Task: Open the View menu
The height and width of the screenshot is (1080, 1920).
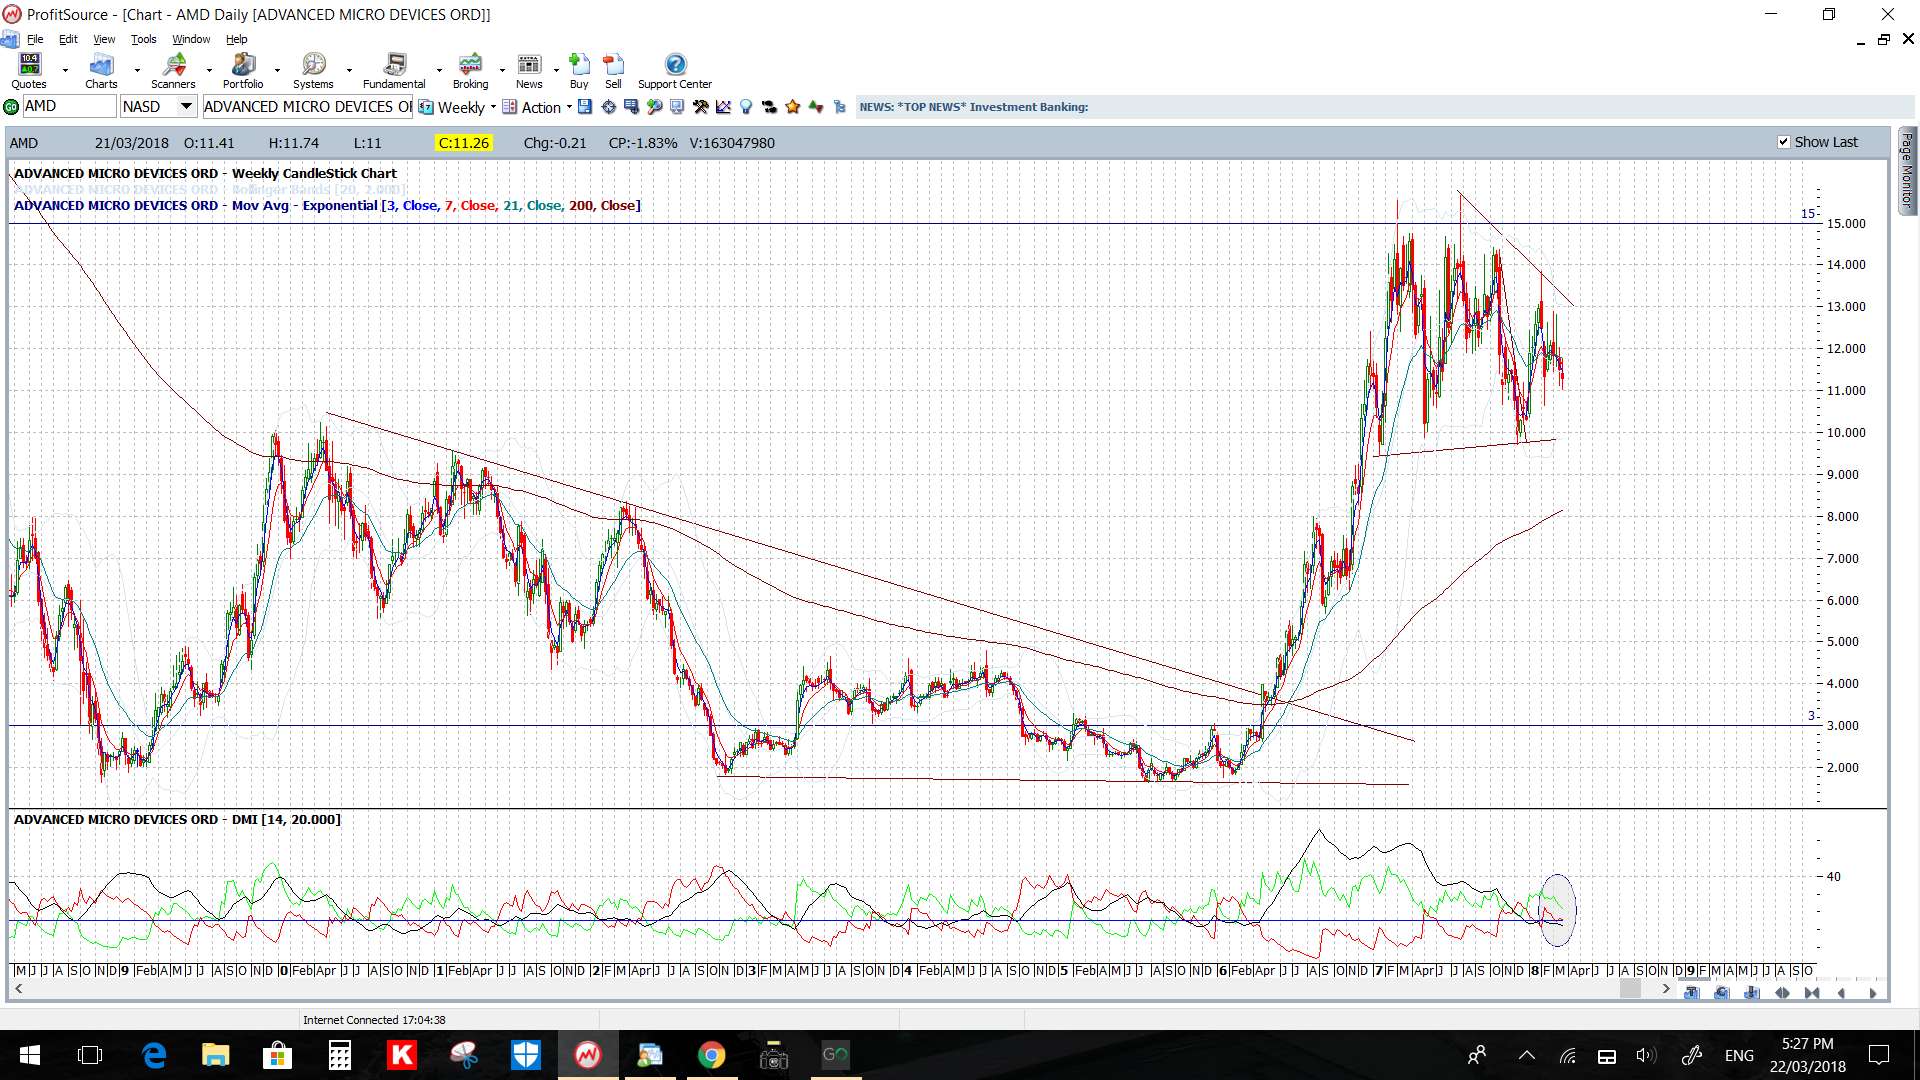Action: click(x=104, y=39)
